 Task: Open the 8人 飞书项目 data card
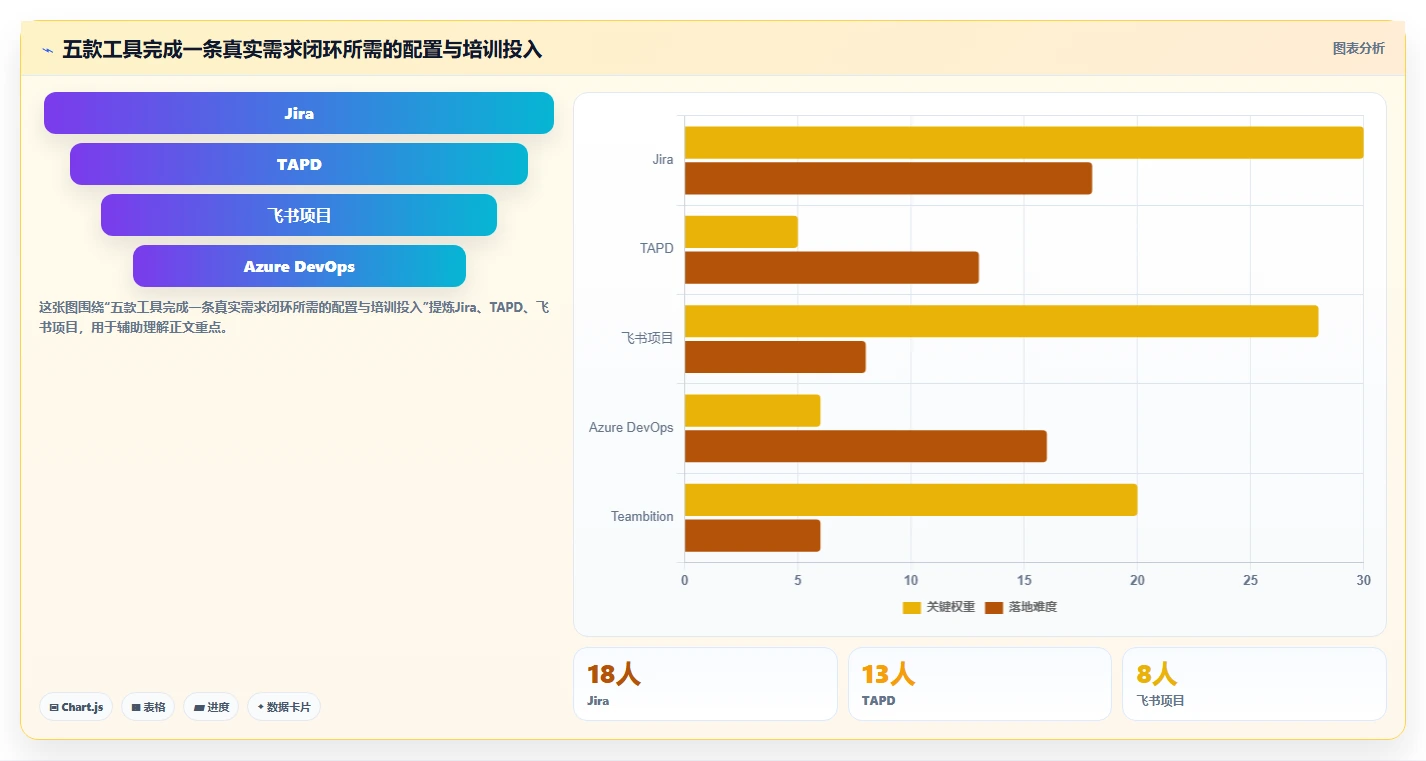tap(1254, 684)
